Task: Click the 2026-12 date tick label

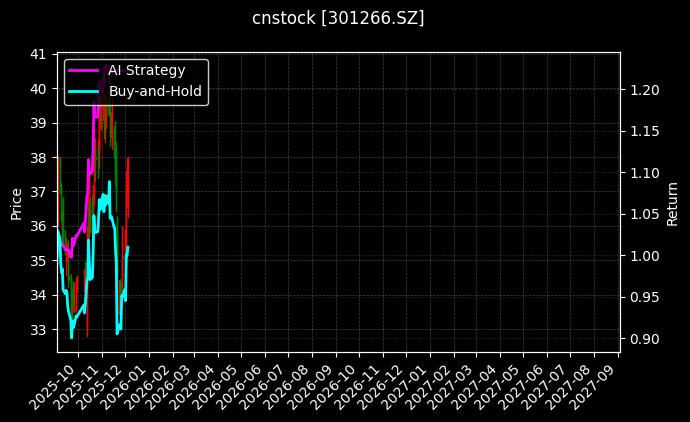Action: click(x=371, y=383)
